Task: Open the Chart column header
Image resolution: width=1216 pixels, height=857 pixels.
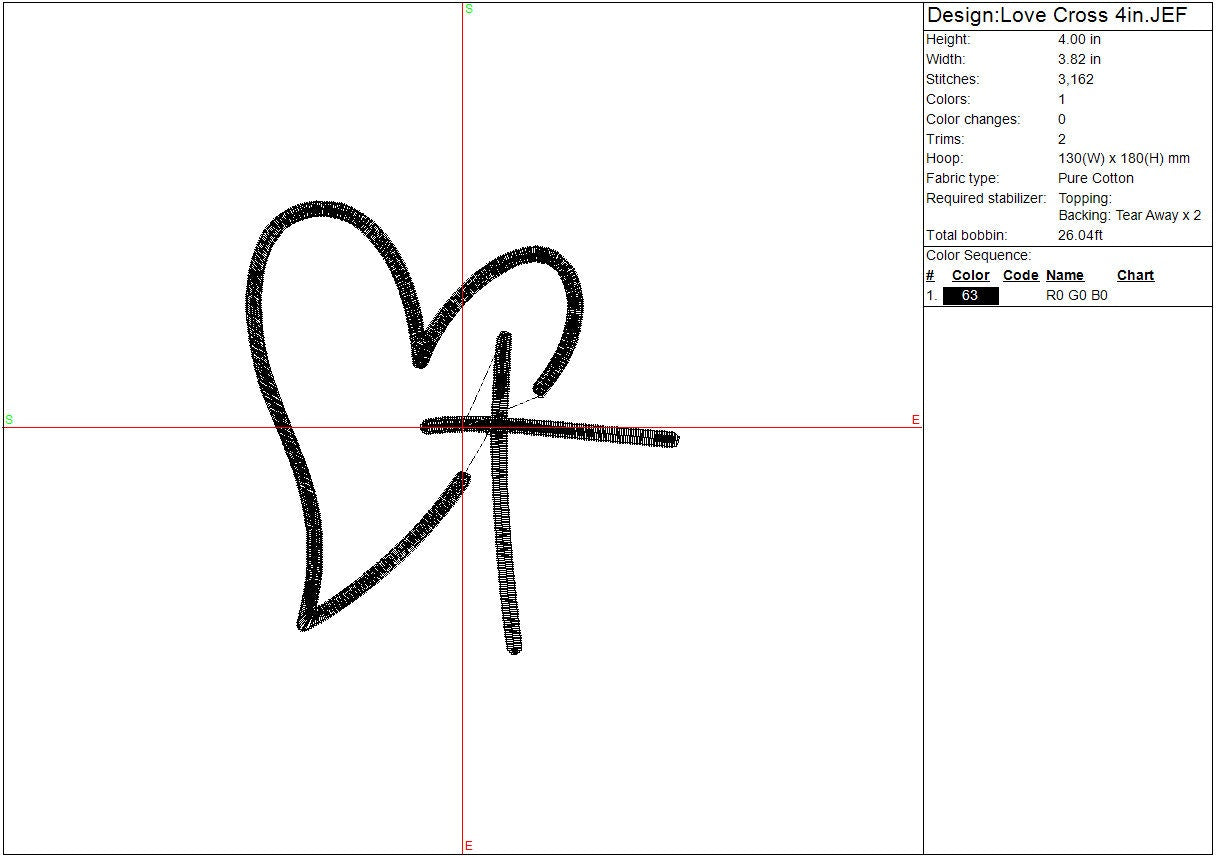Action: point(1135,276)
